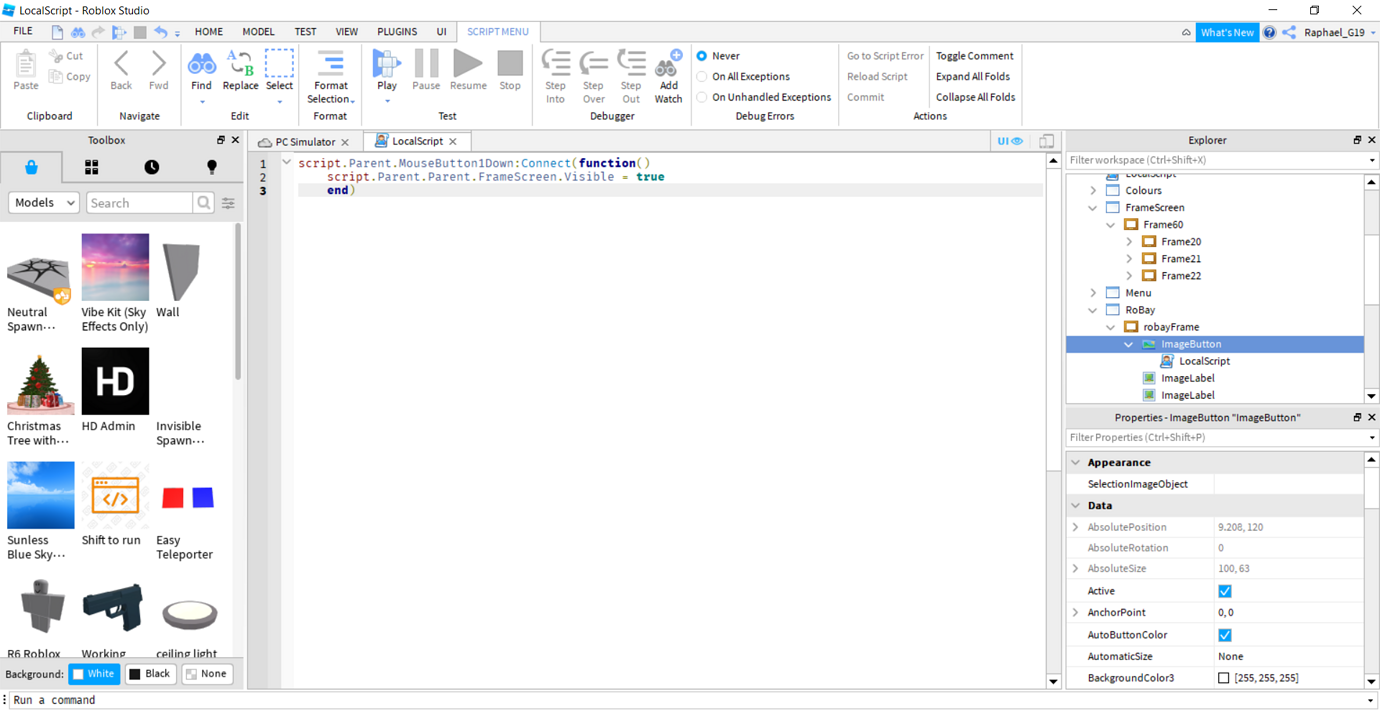Open the Toolbox creations lightbulb tab

coord(211,167)
